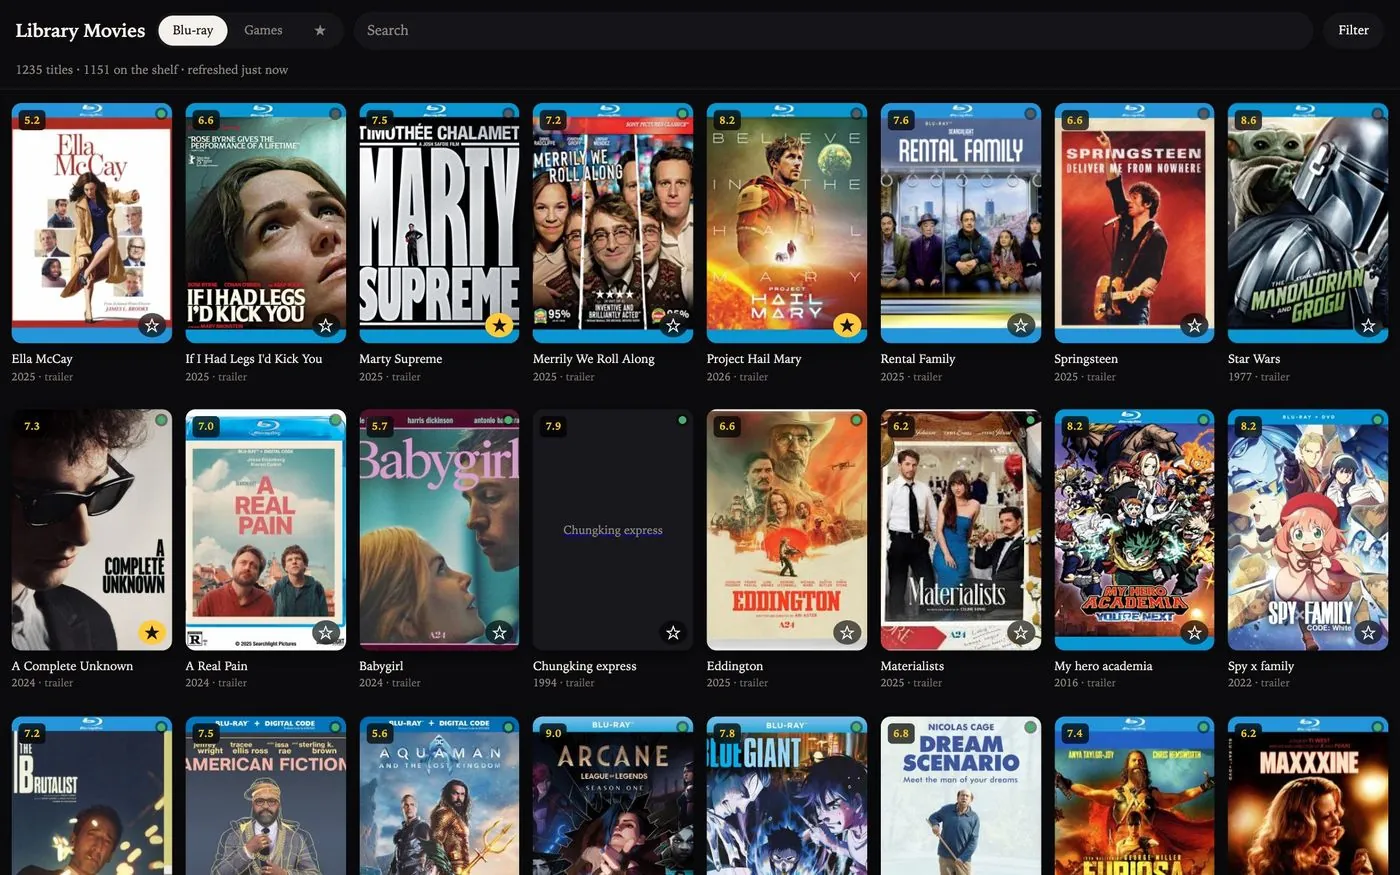Click the star icon on Spy x family
This screenshot has height=875, width=1400.
[x=1368, y=632]
